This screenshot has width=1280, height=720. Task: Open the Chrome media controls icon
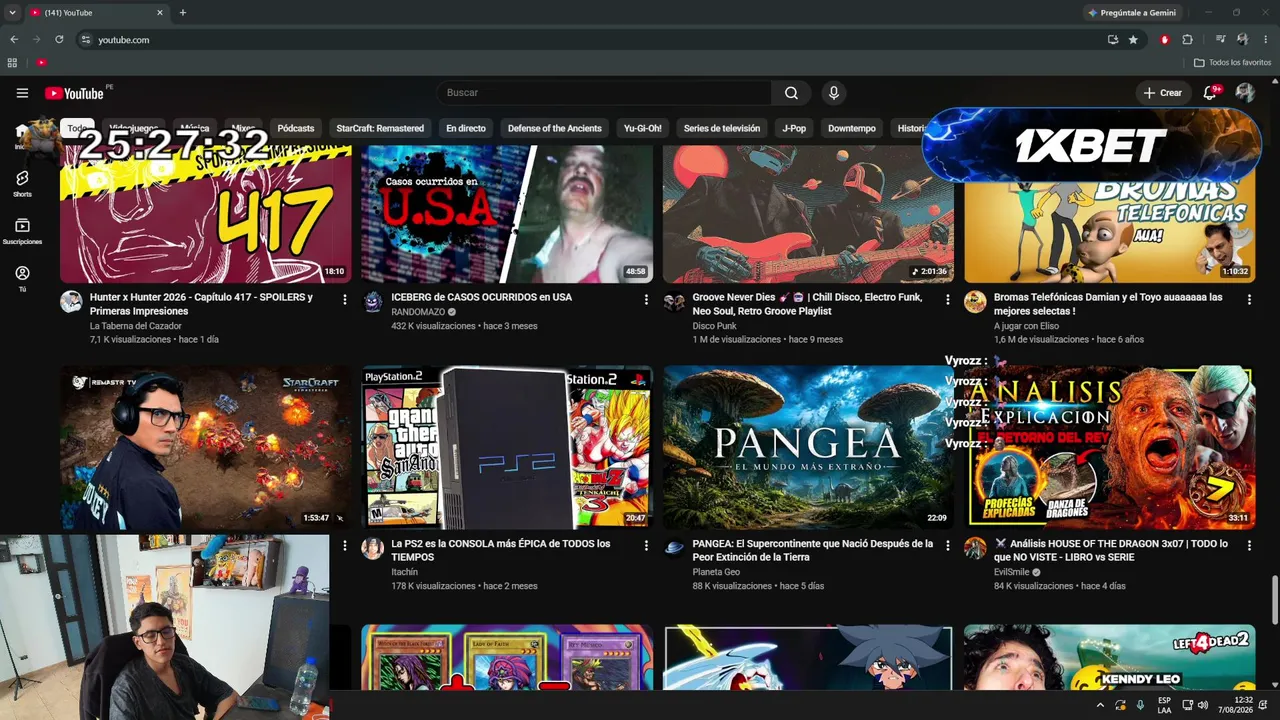coord(1221,40)
